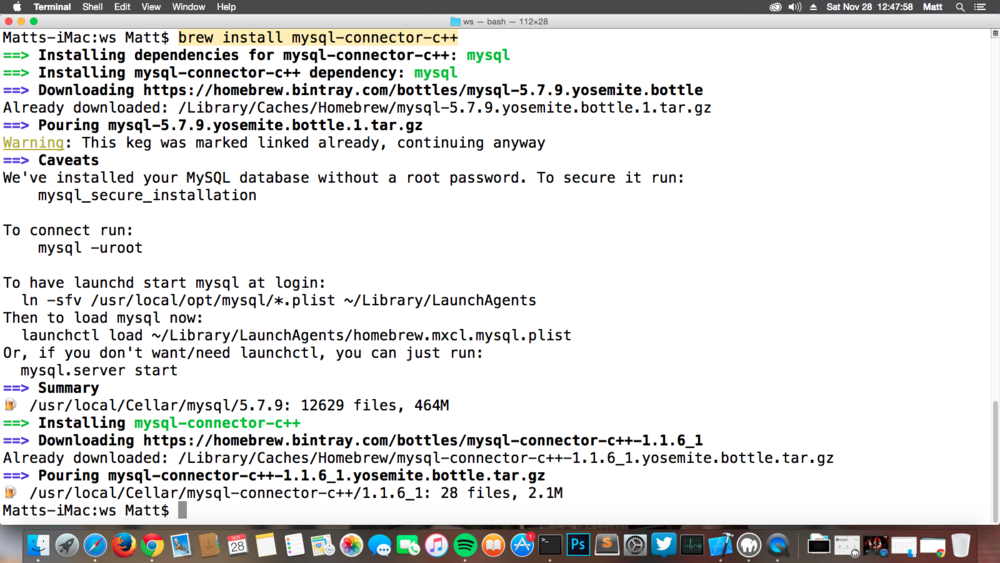Open the Trash in the Dock
The width and height of the screenshot is (1000, 563).
[x=960, y=545]
